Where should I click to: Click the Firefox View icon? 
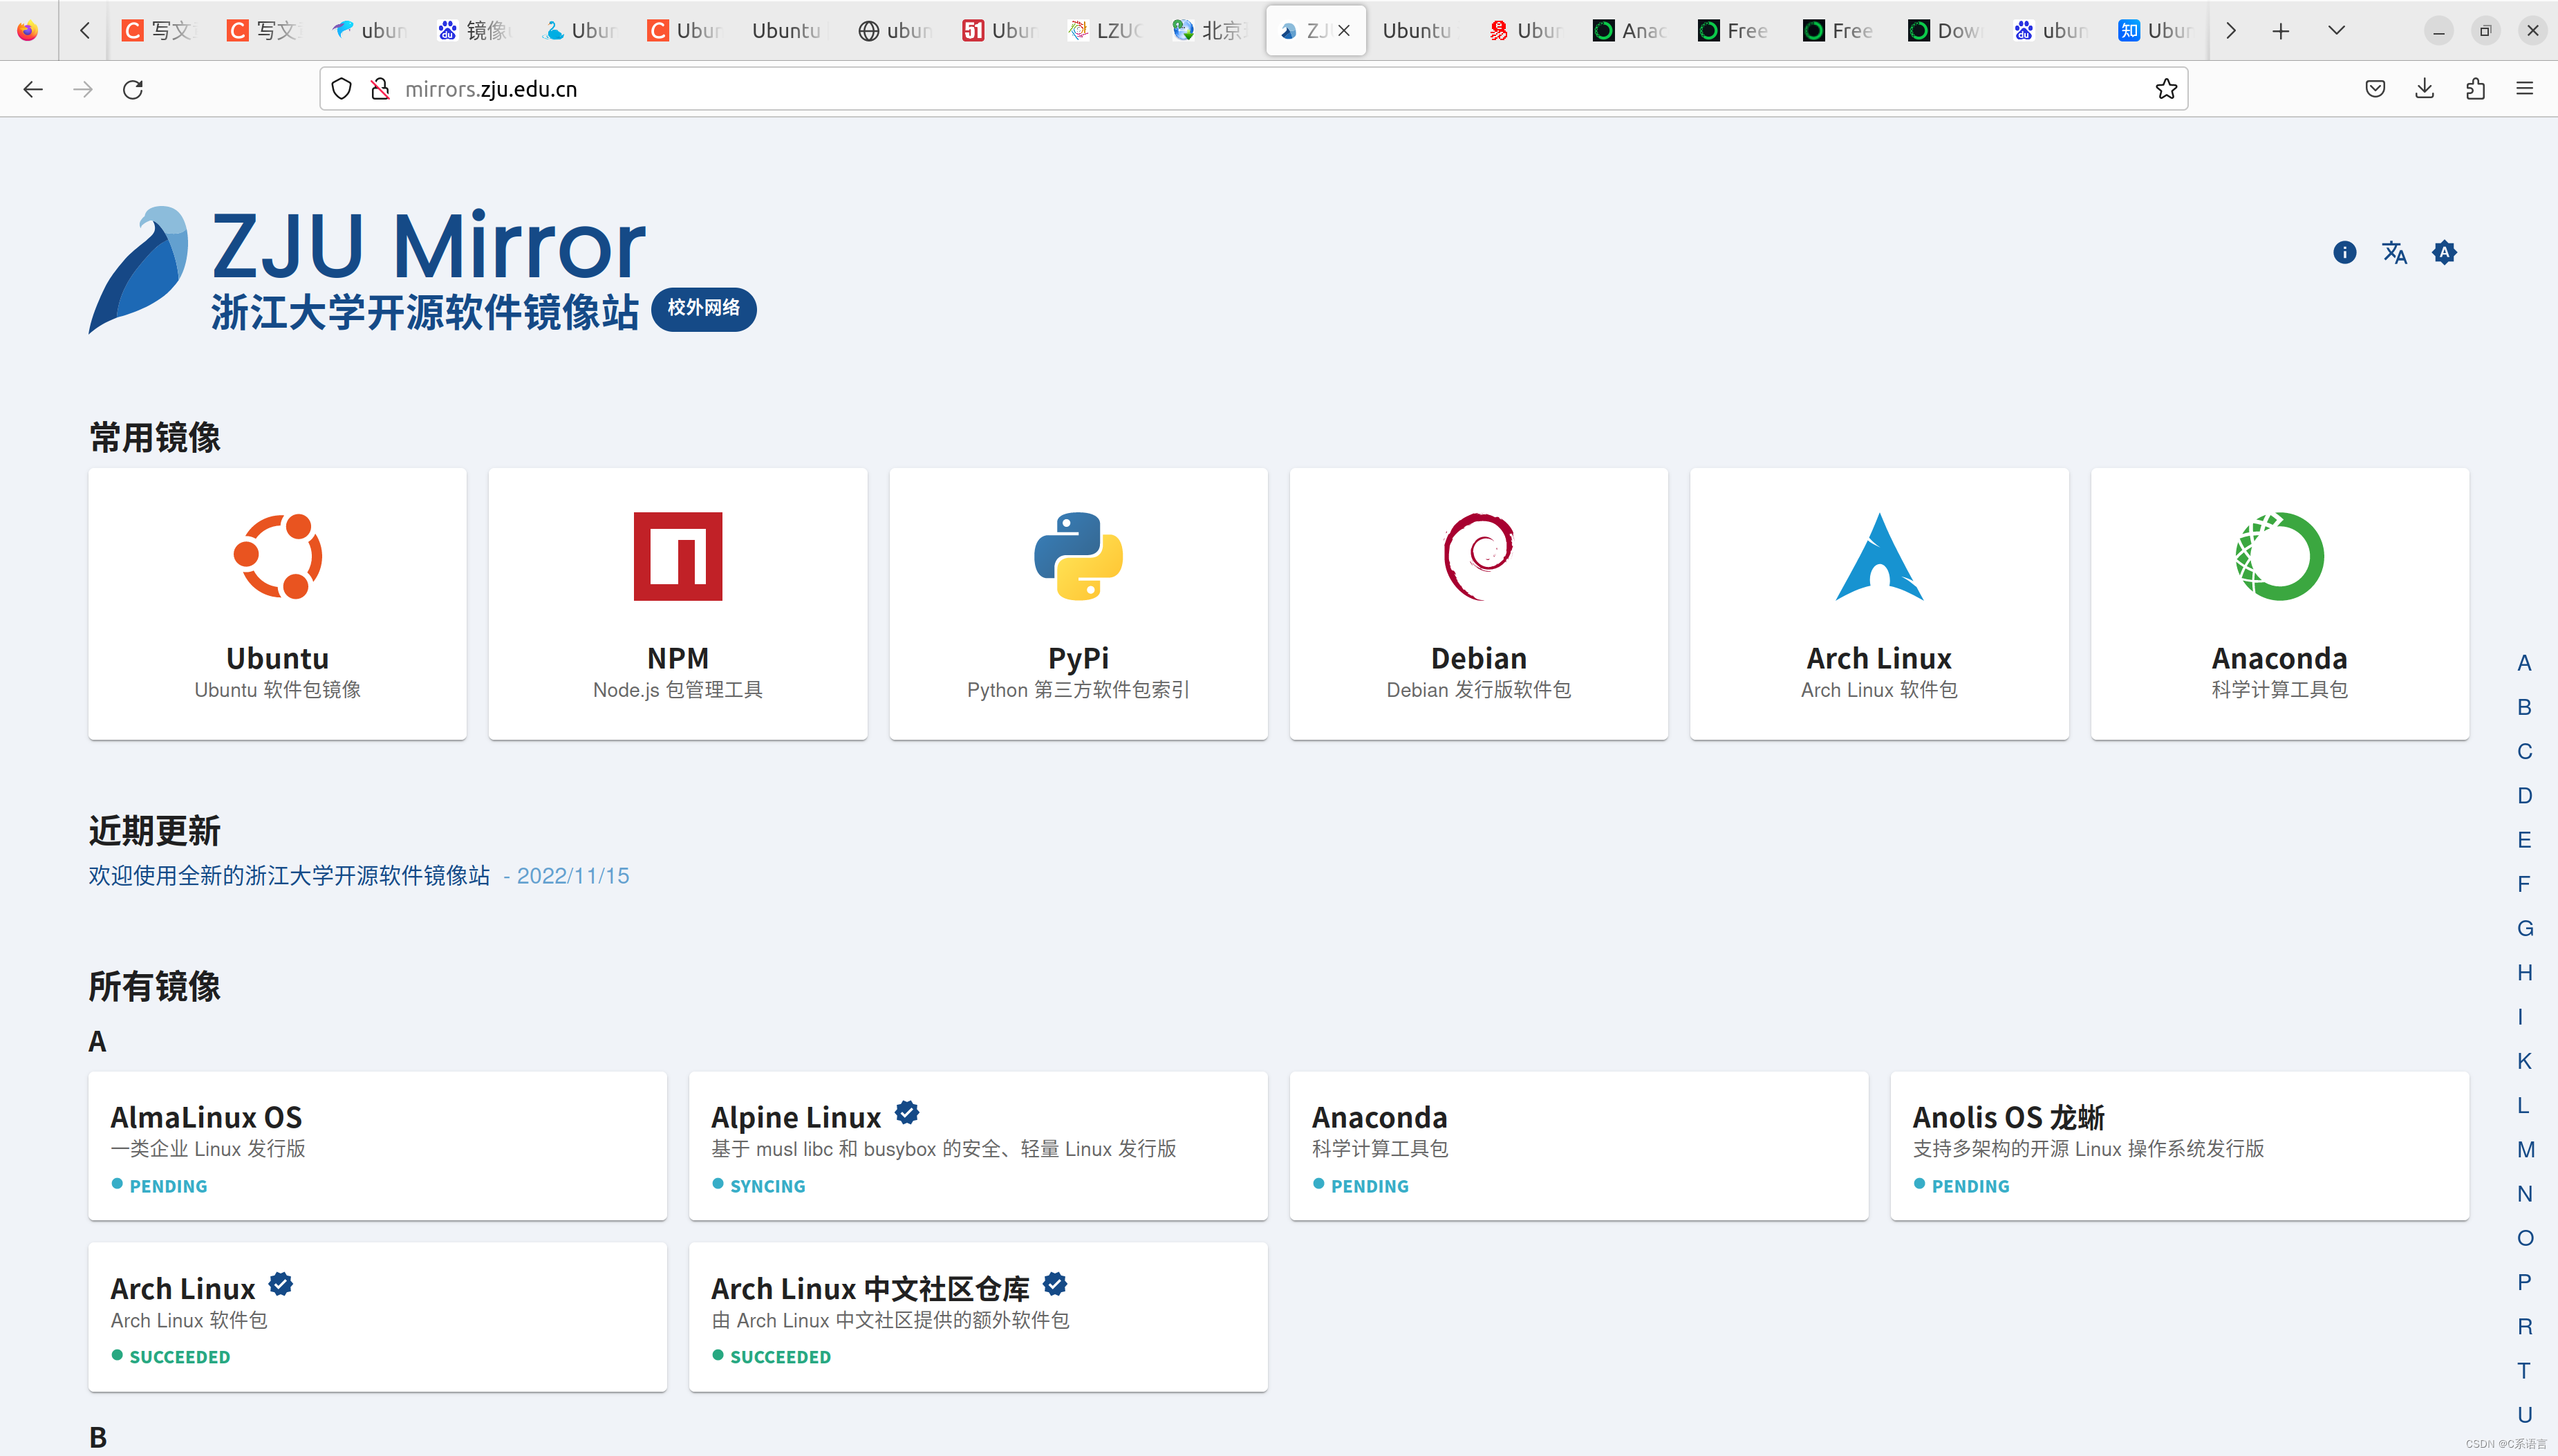[27, 31]
